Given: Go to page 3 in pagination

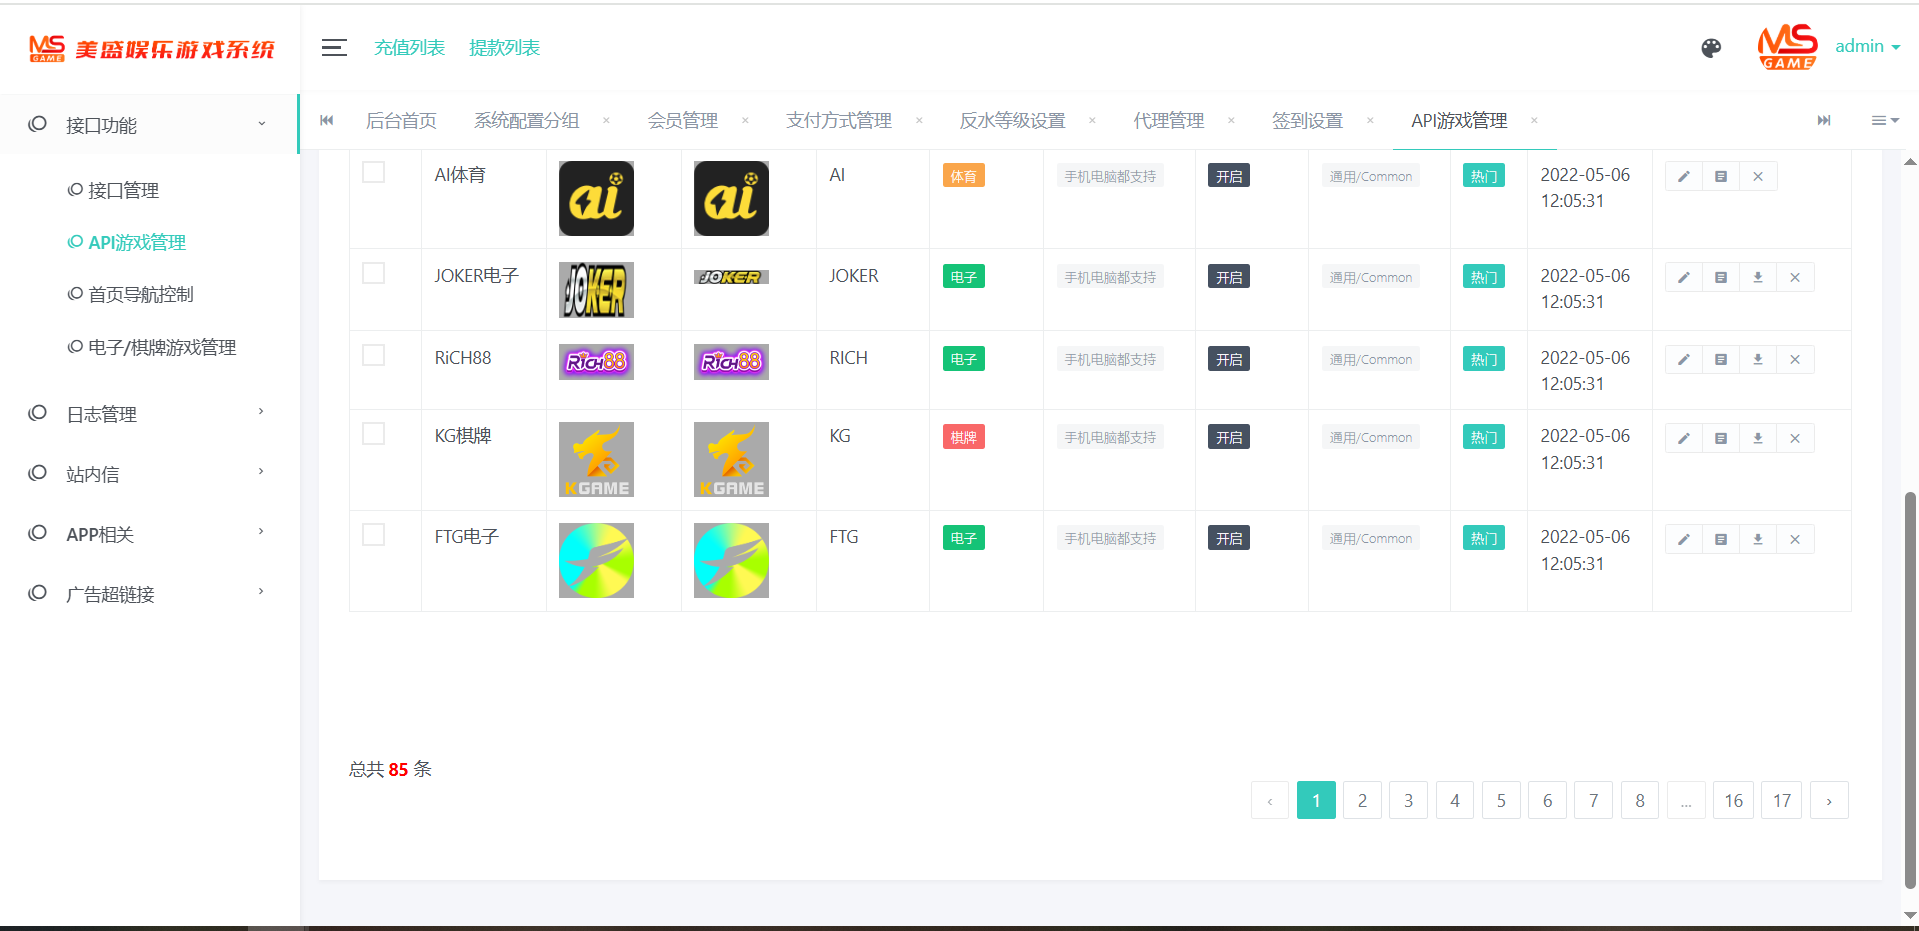Looking at the screenshot, I should [x=1408, y=800].
